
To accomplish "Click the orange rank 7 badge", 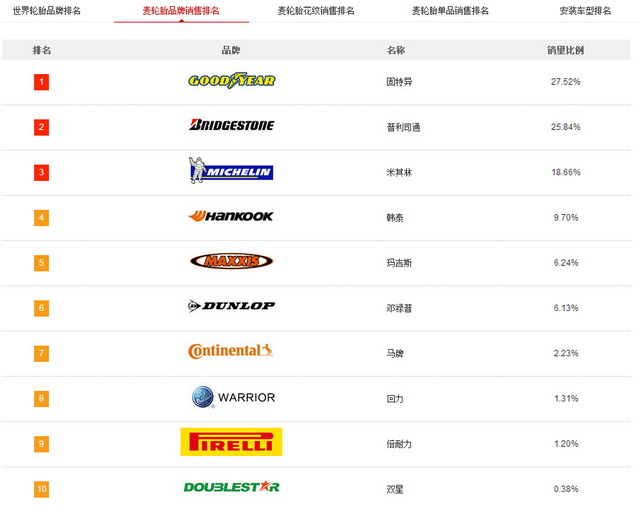I will pos(41,353).
